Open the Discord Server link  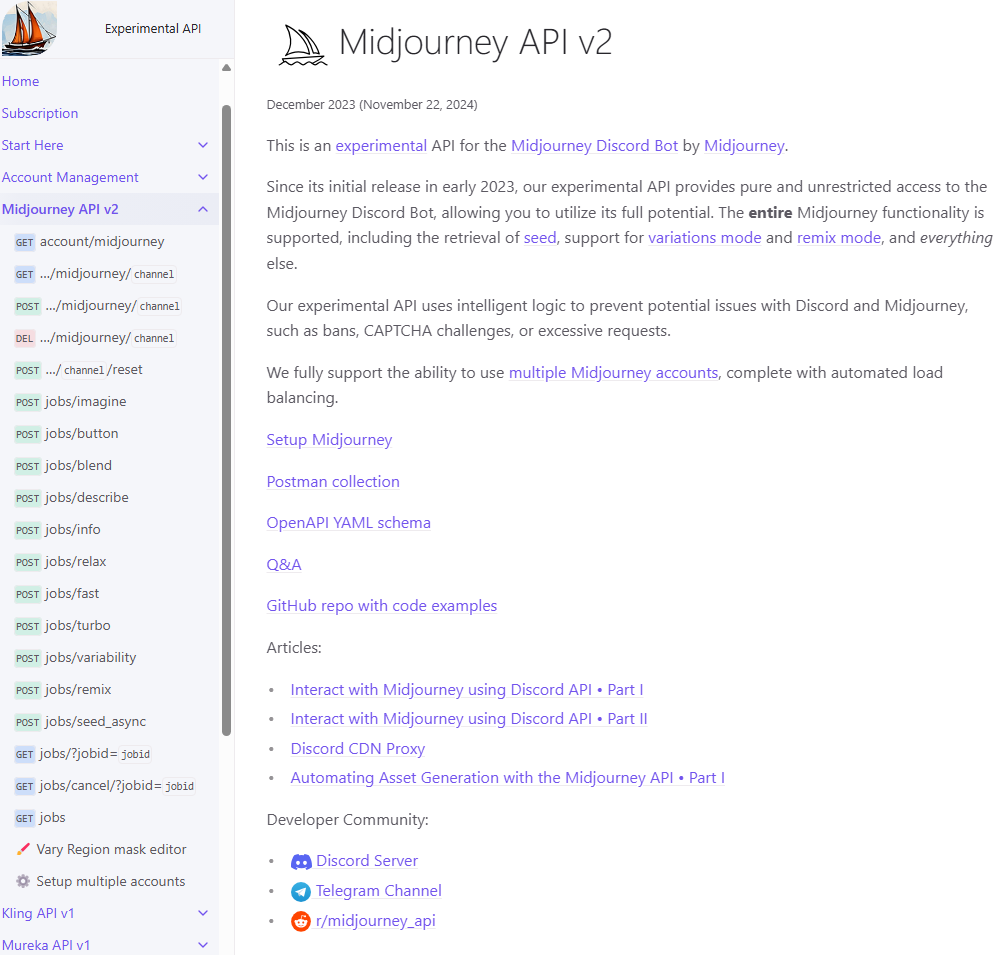coord(367,861)
